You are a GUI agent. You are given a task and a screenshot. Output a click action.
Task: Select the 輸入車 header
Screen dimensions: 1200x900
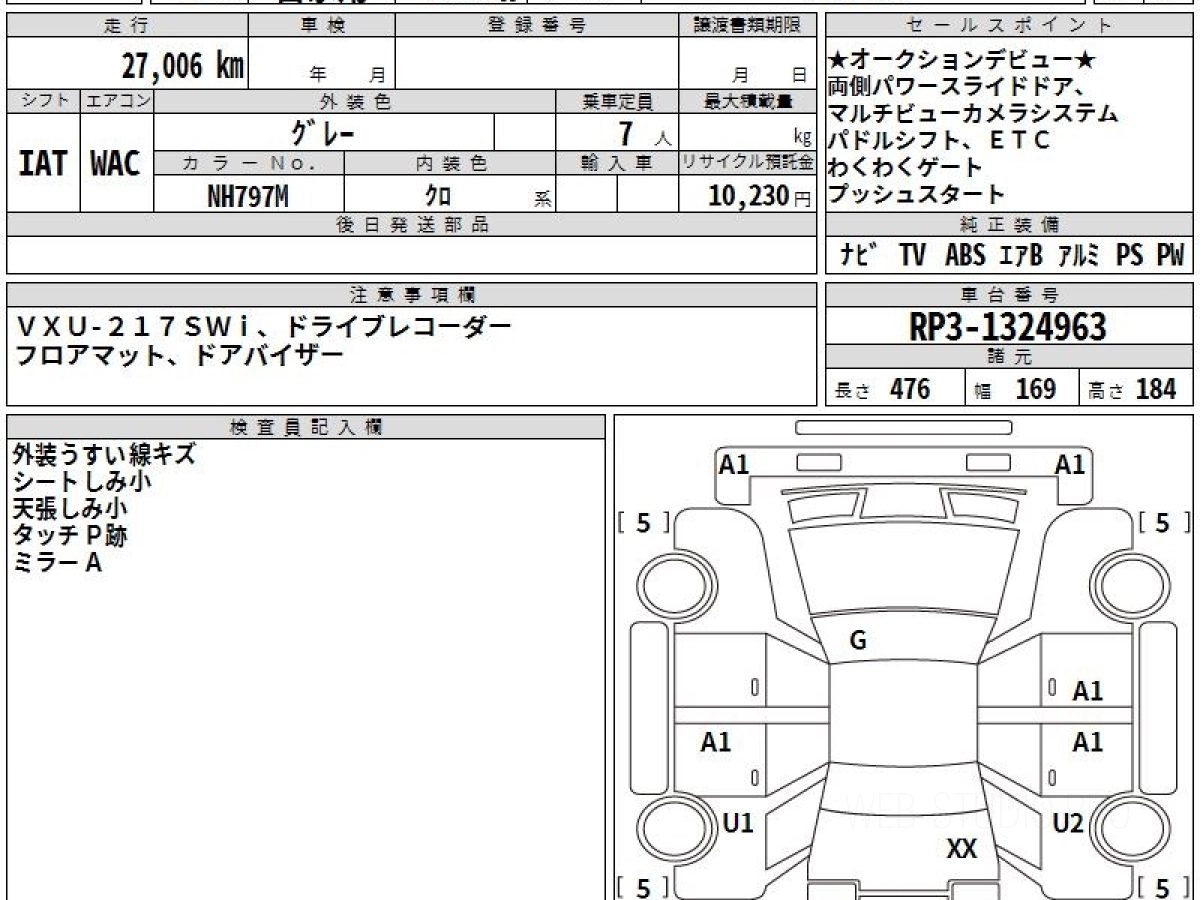617,163
